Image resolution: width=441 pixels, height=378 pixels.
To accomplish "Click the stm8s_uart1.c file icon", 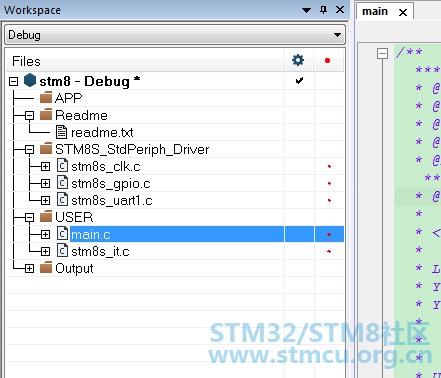I will (x=62, y=200).
